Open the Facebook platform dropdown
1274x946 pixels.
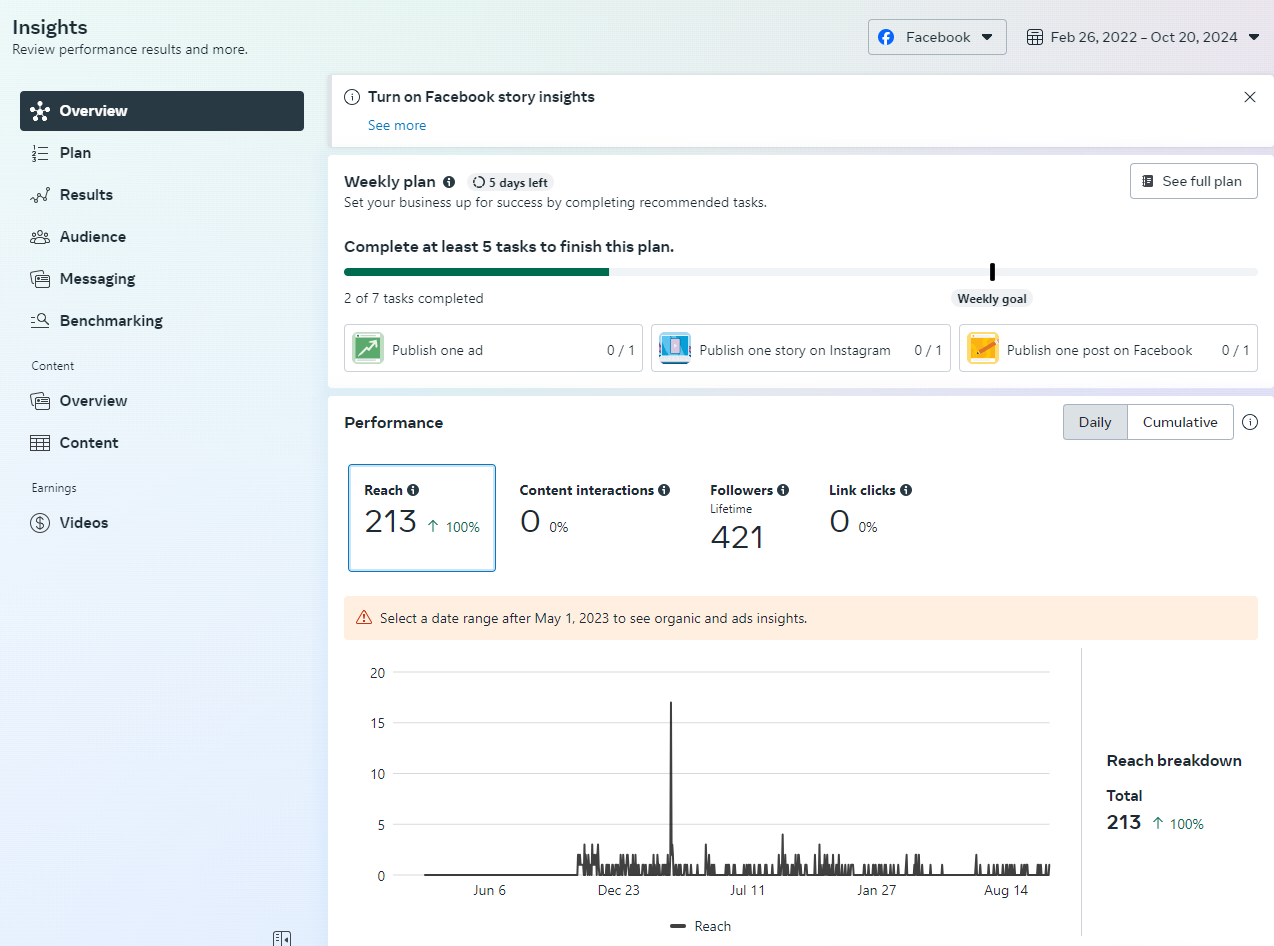tap(937, 37)
